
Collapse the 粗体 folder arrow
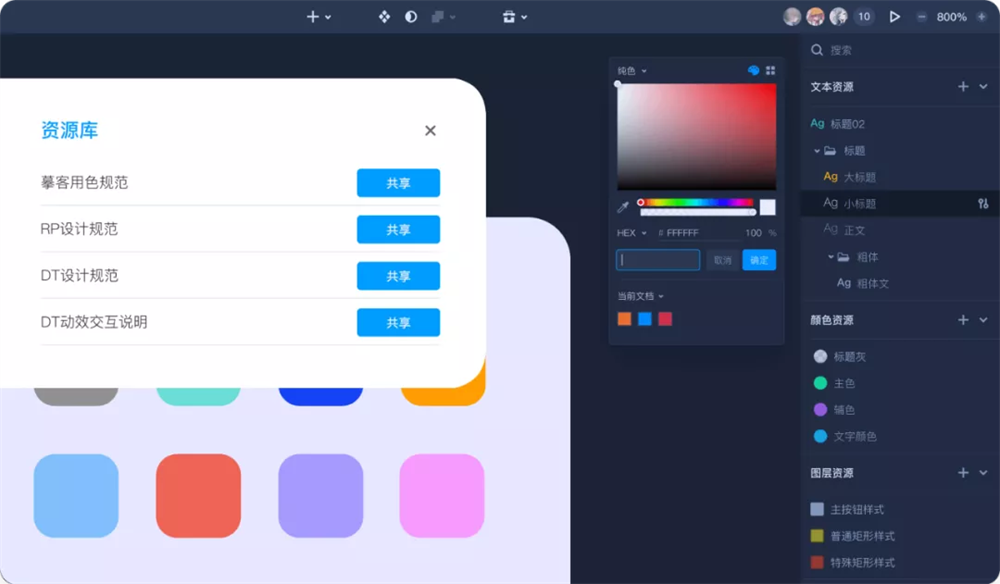click(830, 257)
